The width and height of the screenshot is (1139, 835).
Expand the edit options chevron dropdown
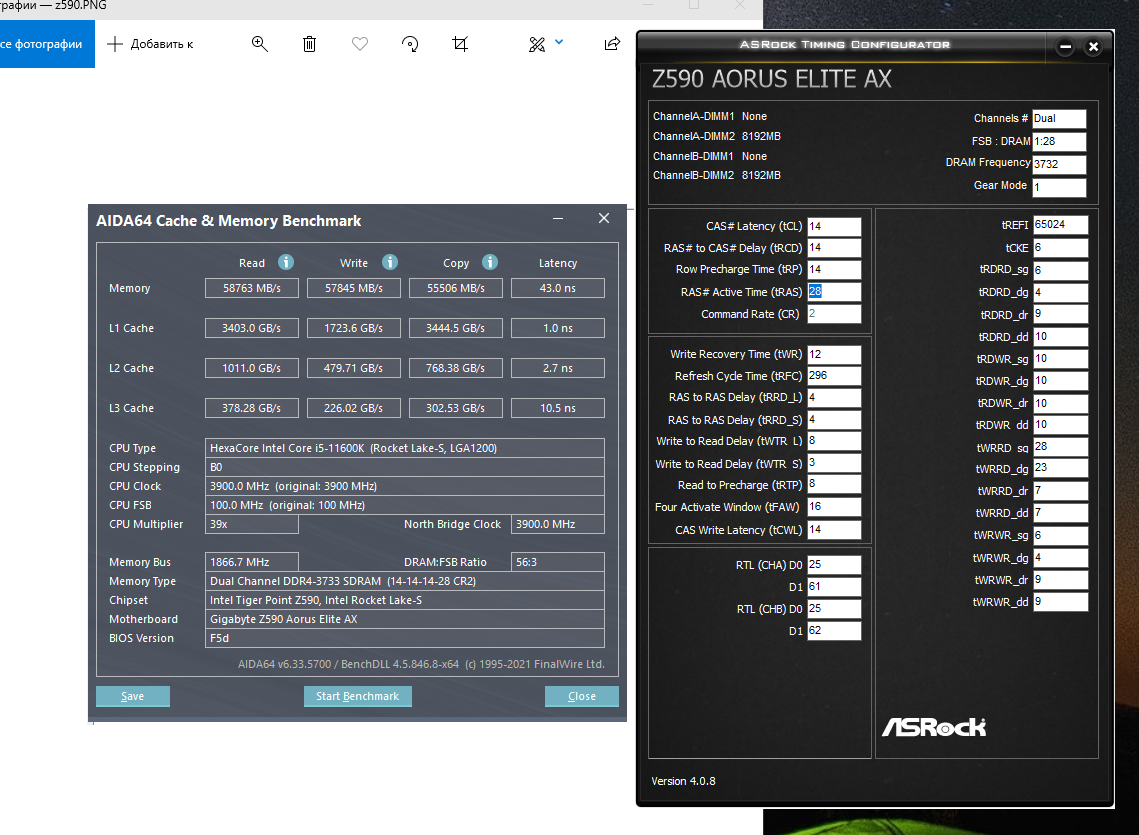(x=559, y=42)
